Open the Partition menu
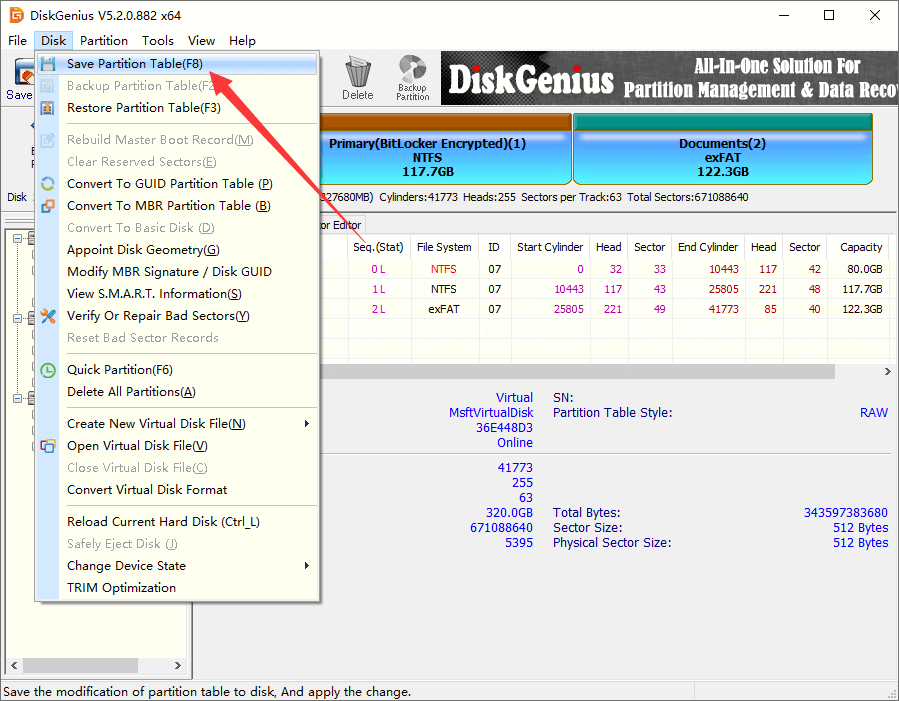The image size is (899, 701). click(104, 41)
